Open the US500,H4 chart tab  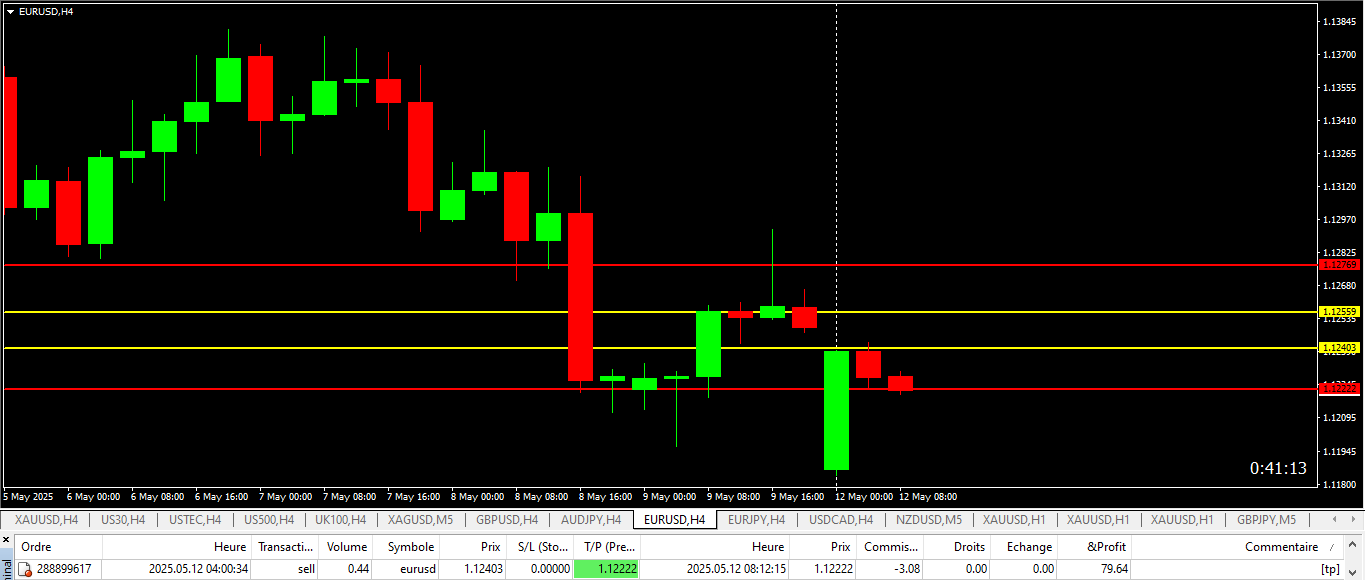point(269,520)
